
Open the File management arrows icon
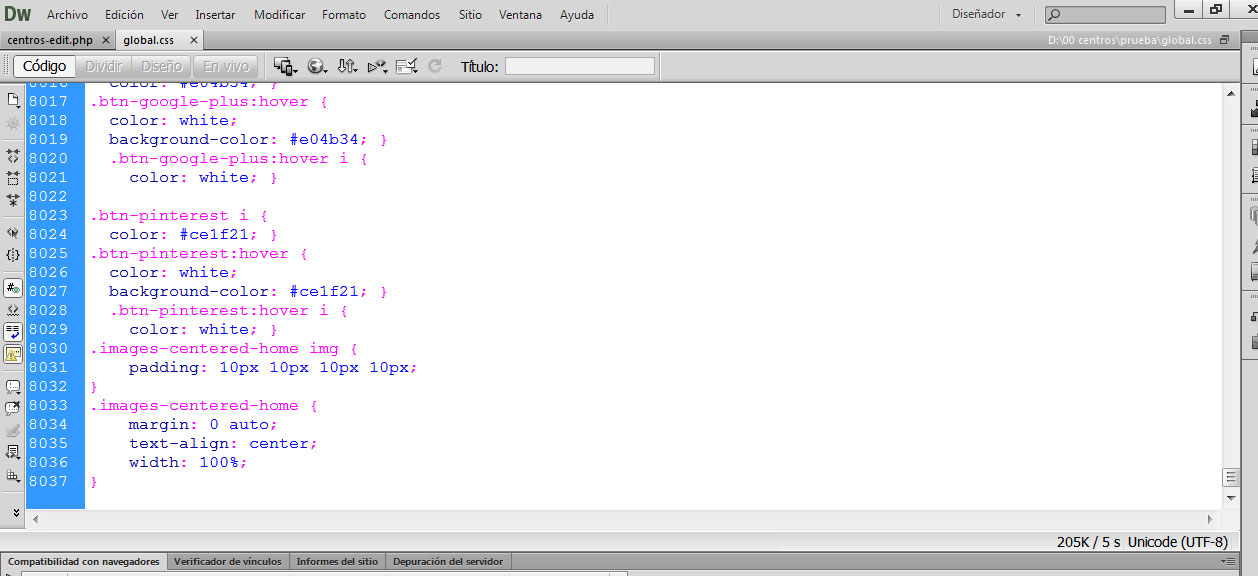(347, 66)
